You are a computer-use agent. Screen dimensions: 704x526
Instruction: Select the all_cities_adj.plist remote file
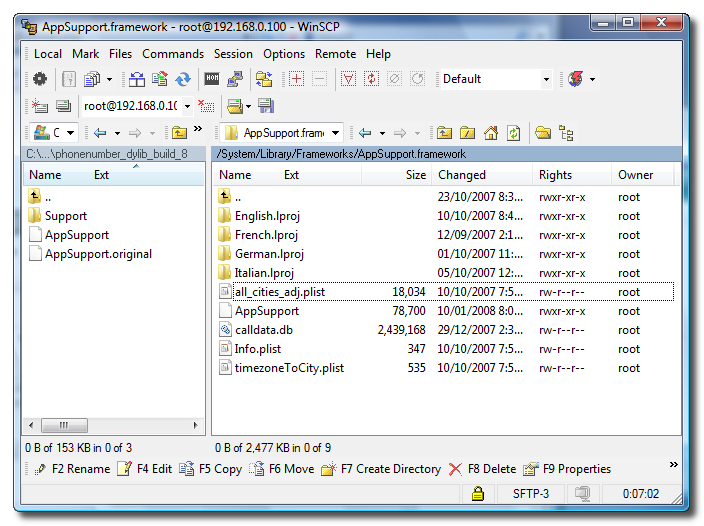point(280,292)
